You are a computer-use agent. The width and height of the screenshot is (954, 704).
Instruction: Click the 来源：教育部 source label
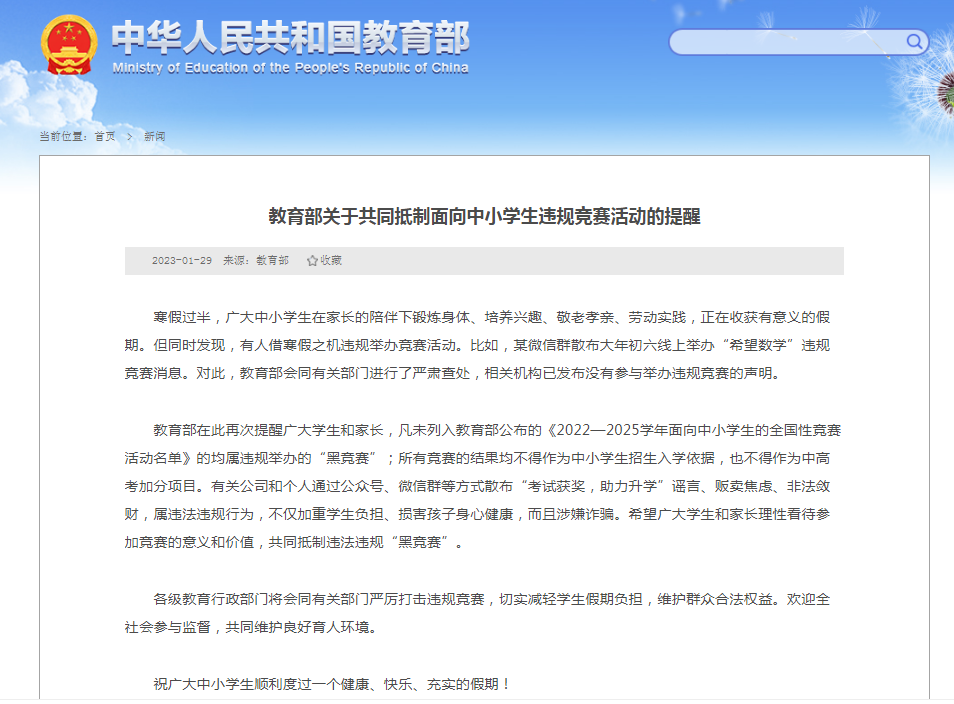256,260
